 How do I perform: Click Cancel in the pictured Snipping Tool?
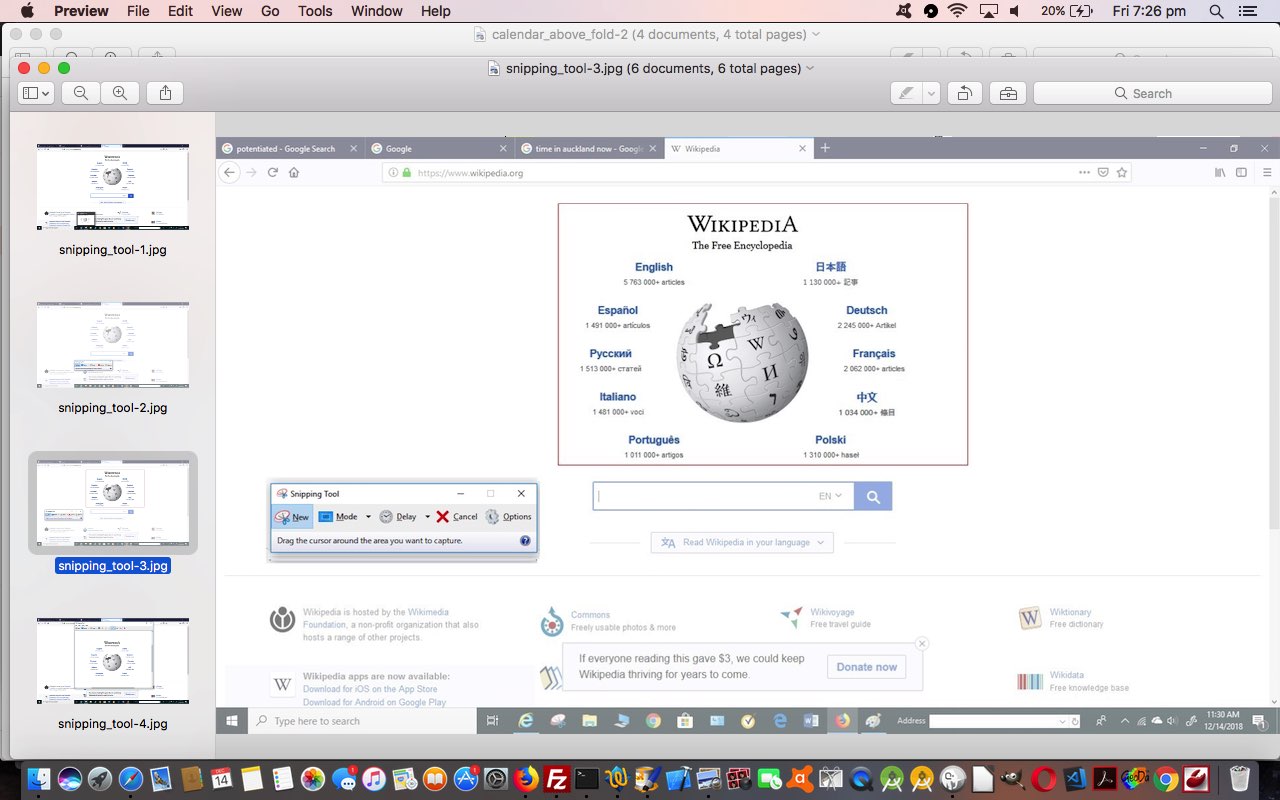click(x=457, y=517)
